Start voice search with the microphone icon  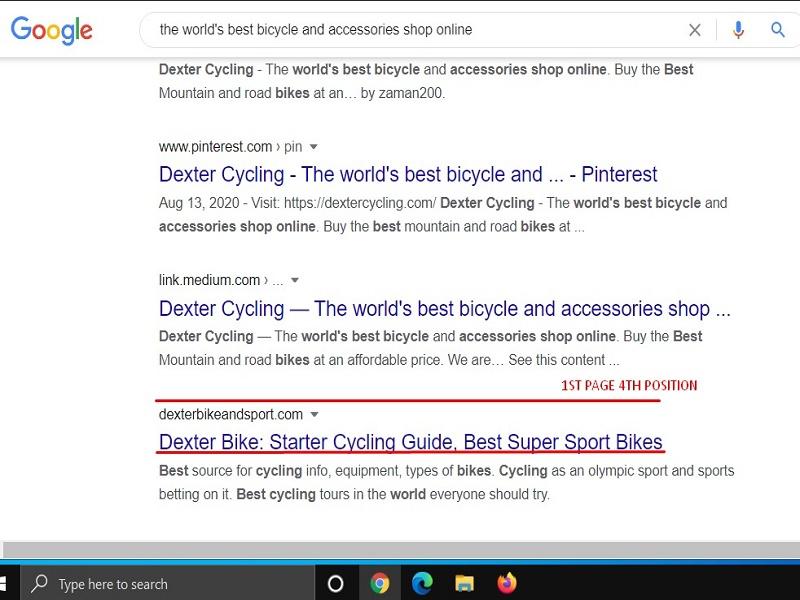[x=738, y=31]
